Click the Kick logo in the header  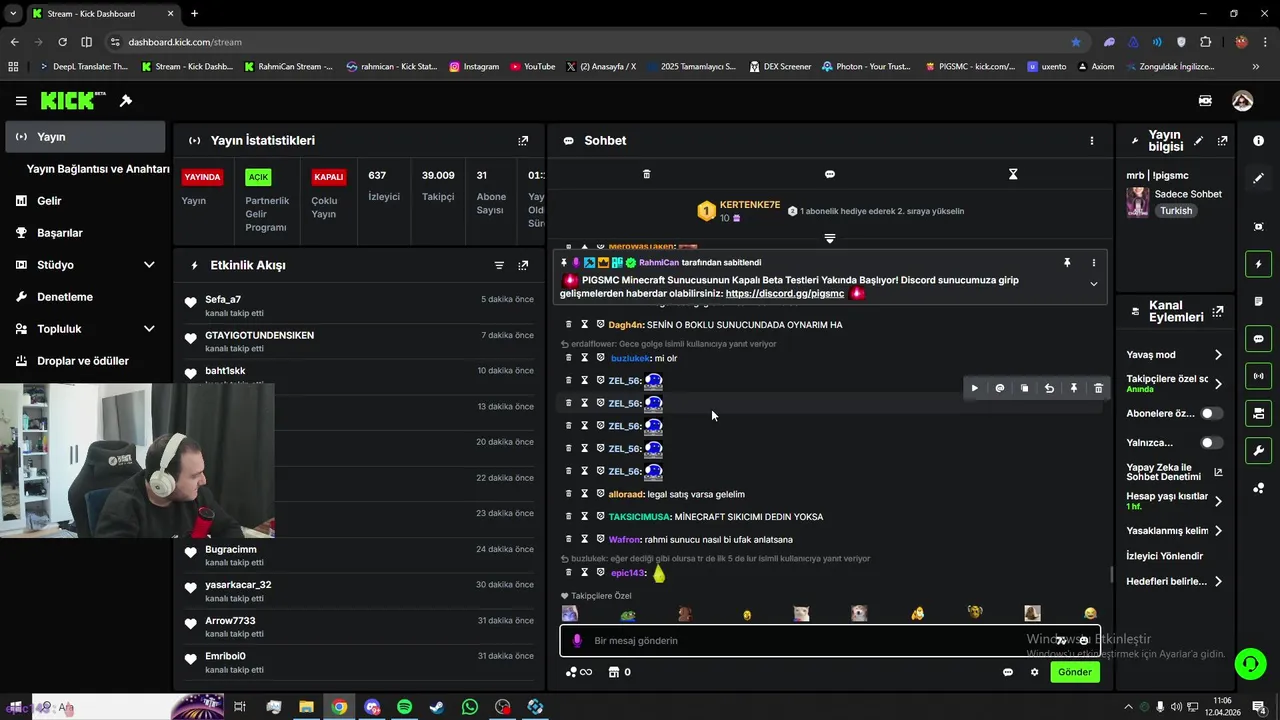pos(73,100)
